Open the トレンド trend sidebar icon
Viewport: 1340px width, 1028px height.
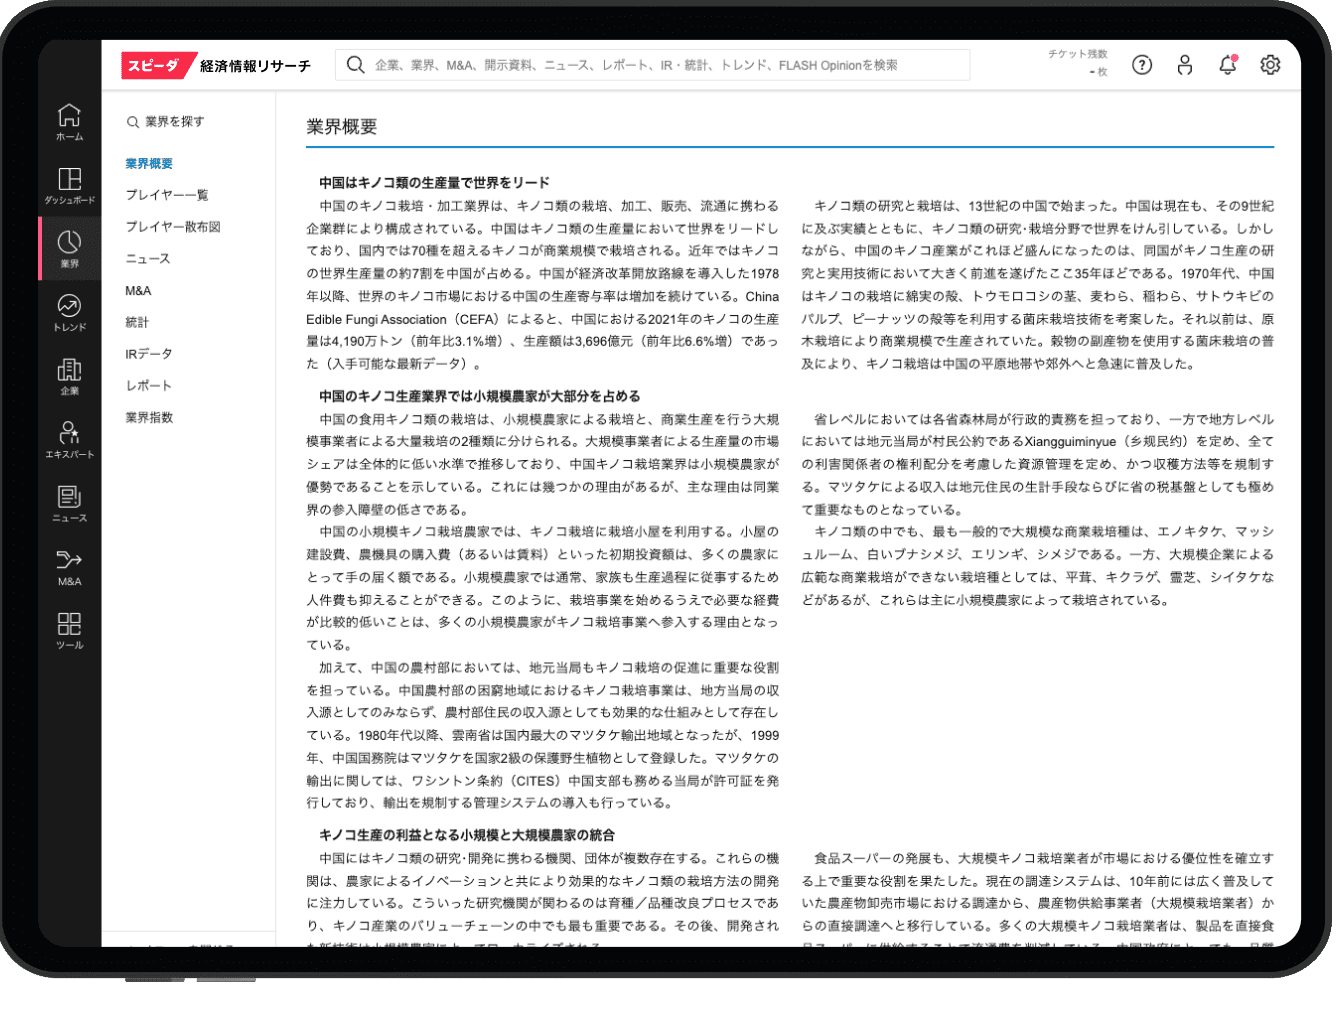(x=69, y=312)
